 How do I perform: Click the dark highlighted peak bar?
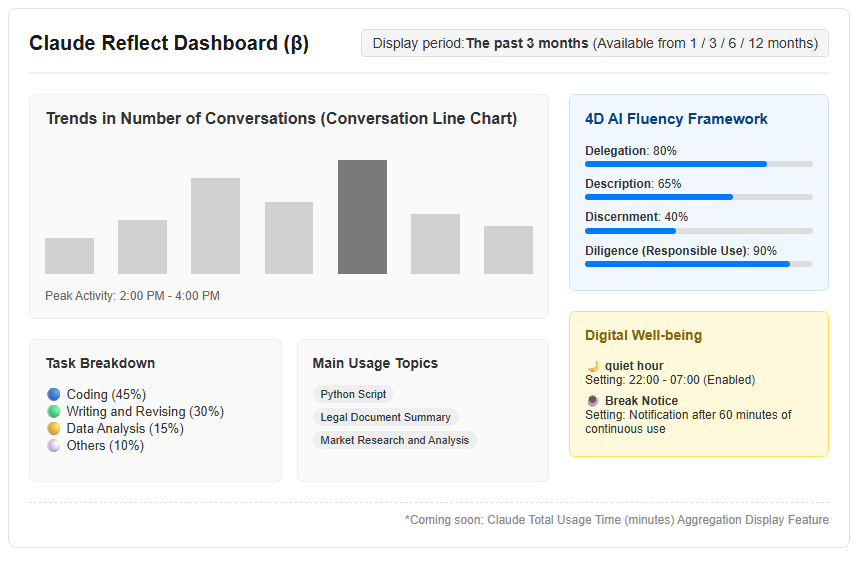pos(362,217)
